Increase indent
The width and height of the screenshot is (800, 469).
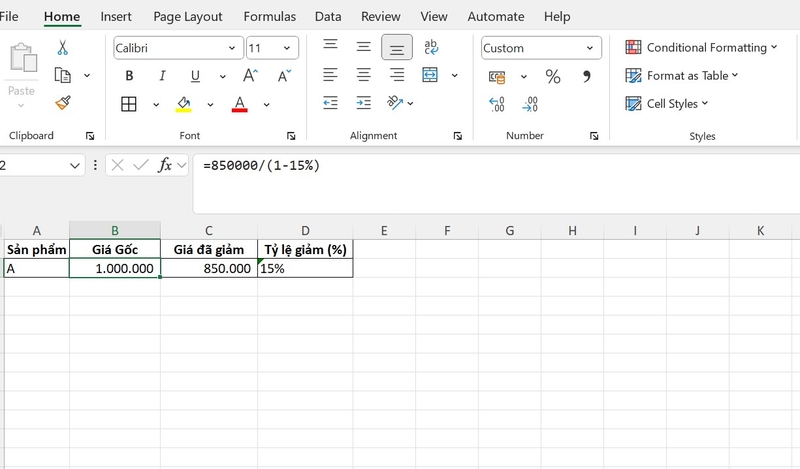click(363, 103)
